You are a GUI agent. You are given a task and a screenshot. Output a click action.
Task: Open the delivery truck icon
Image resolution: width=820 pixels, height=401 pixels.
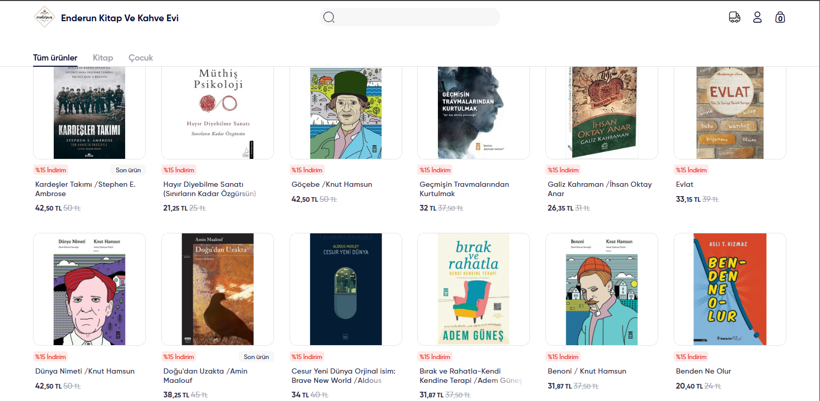734,17
